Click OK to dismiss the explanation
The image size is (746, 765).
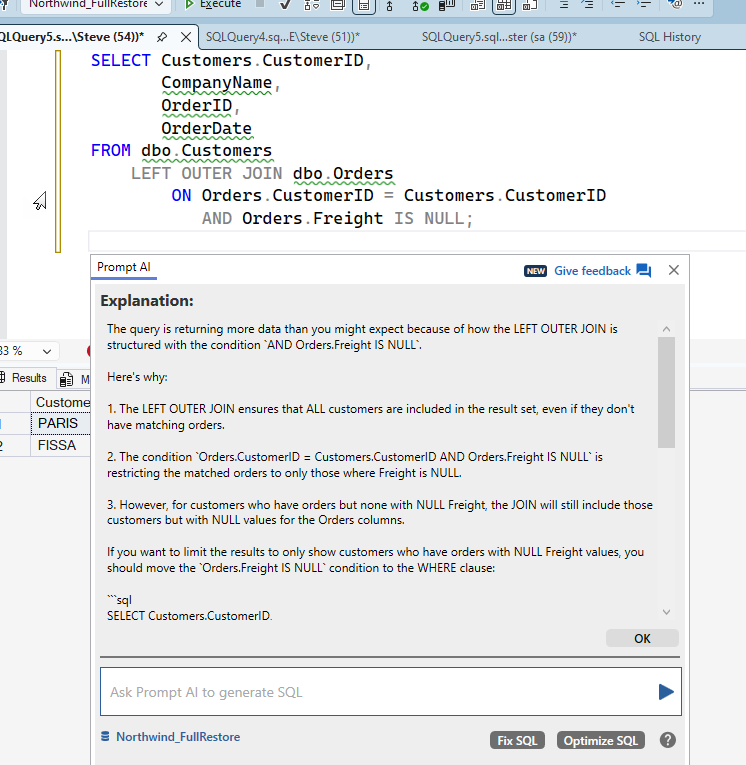tap(641, 638)
